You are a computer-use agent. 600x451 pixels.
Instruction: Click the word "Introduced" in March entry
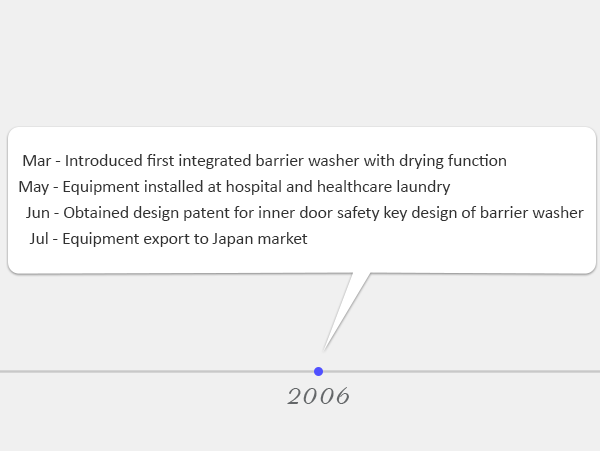[x=104, y=161]
